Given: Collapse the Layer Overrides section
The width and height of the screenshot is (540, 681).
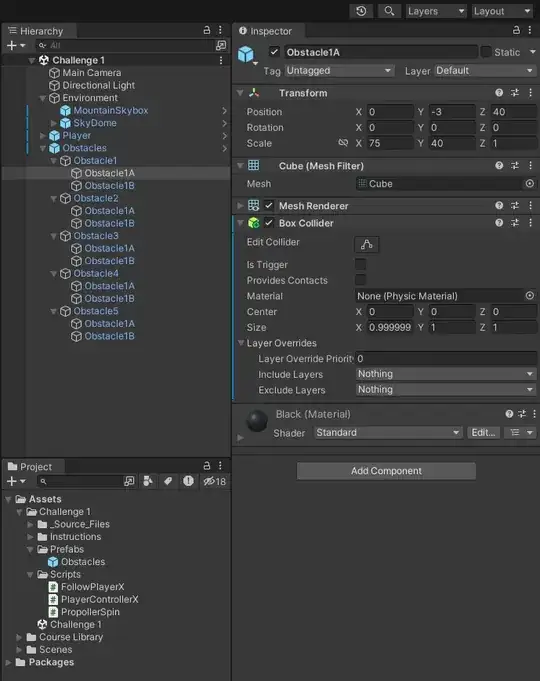Looking at the screenshot, I should coord(241,343).
